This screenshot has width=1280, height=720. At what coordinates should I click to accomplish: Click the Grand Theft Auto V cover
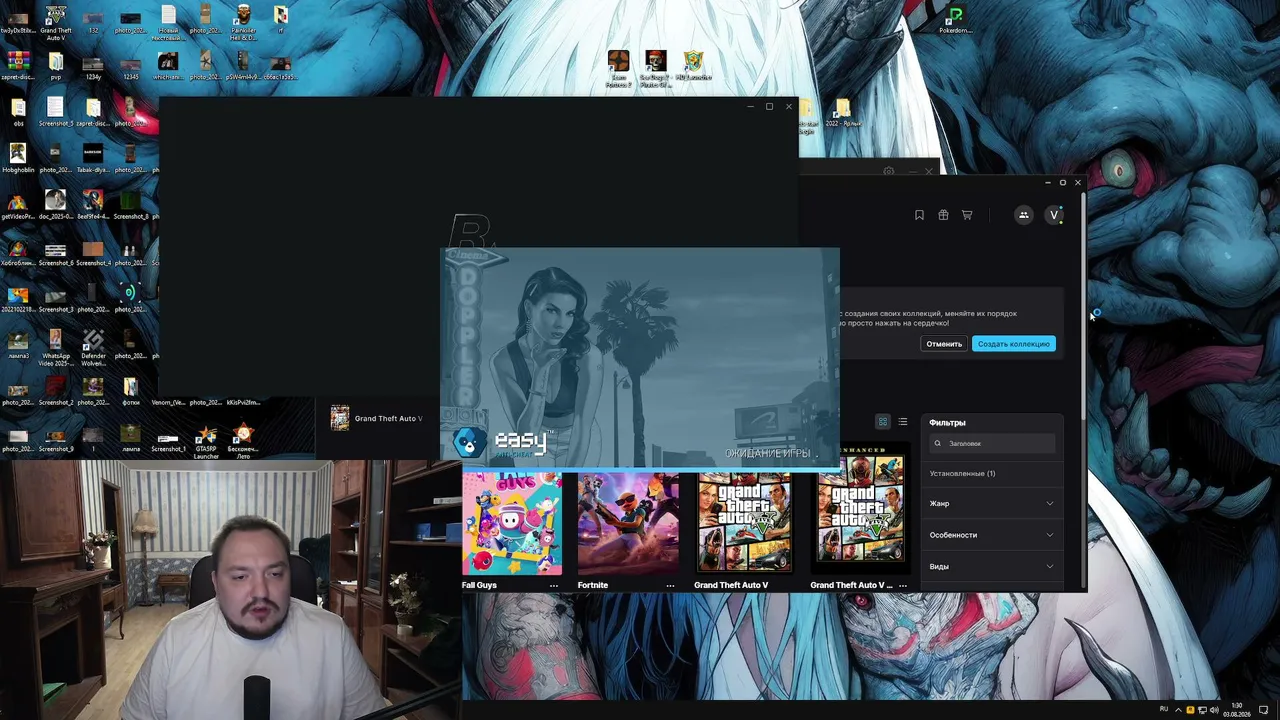point(744,522)
